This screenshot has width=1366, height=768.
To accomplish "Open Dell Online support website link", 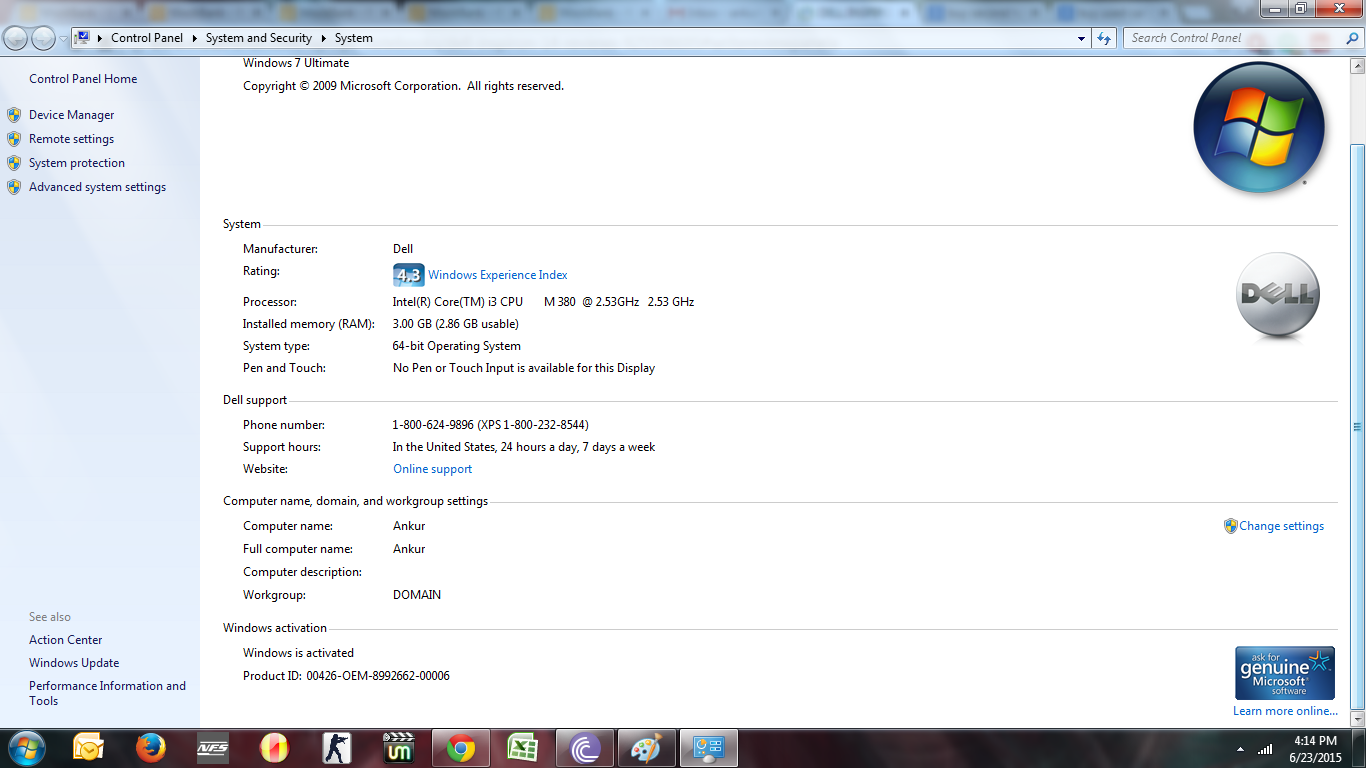I will tap(432, 469).
